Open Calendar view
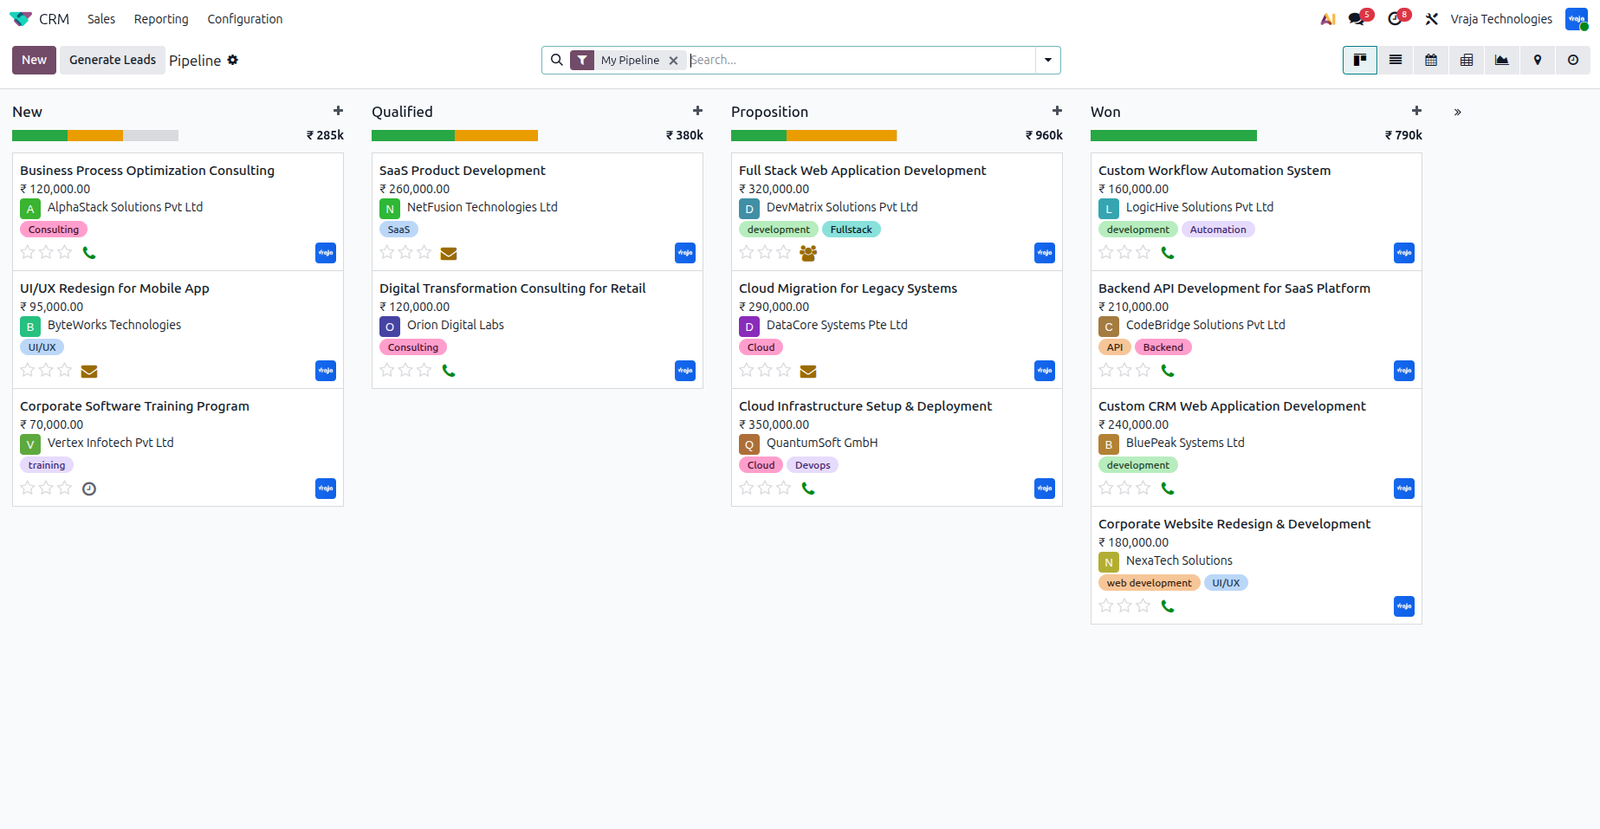This screenshot has height=829, width=1600. 1431,60
